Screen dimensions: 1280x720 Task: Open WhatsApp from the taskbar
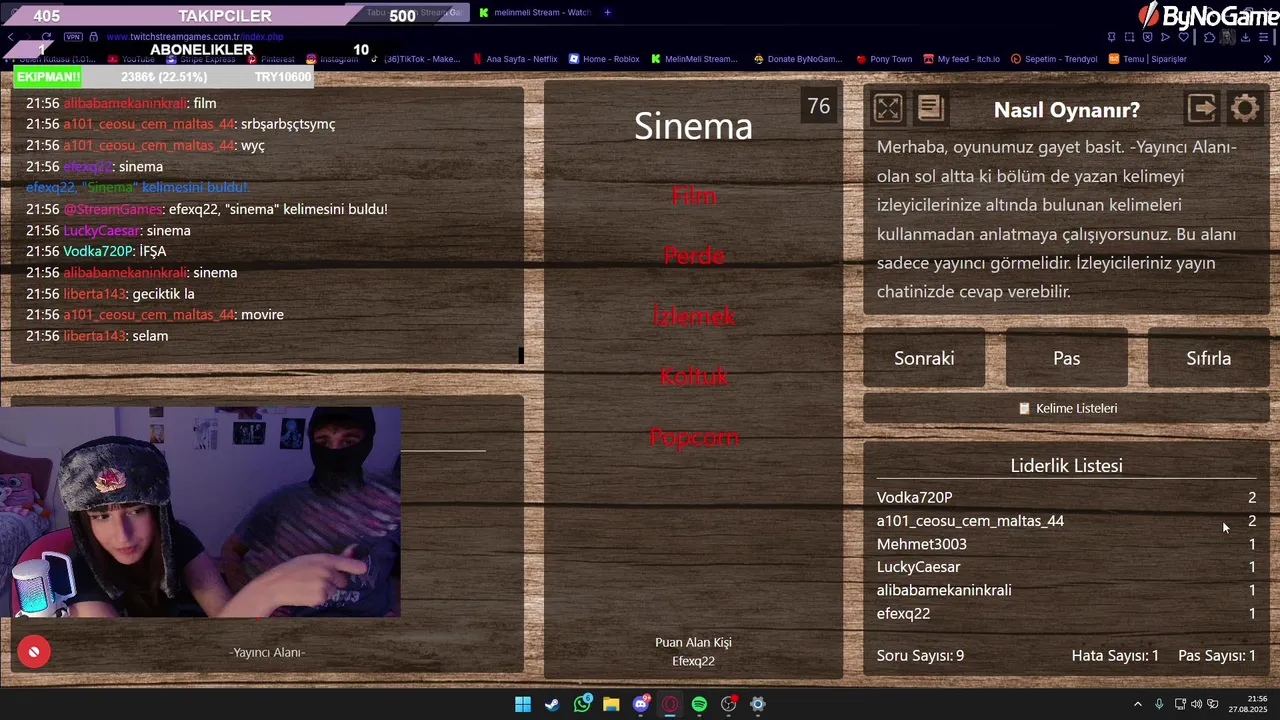click(582, 704)
